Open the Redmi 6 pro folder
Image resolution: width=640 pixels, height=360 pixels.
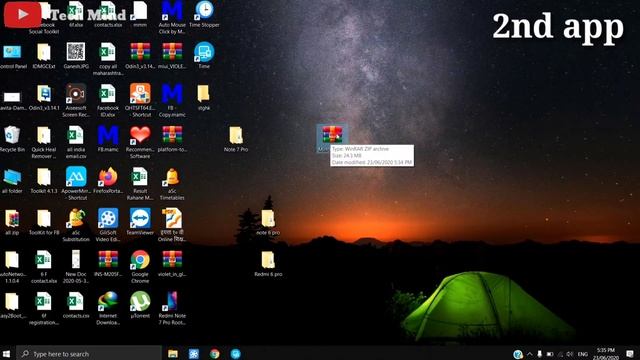click(x=268, y=264)
